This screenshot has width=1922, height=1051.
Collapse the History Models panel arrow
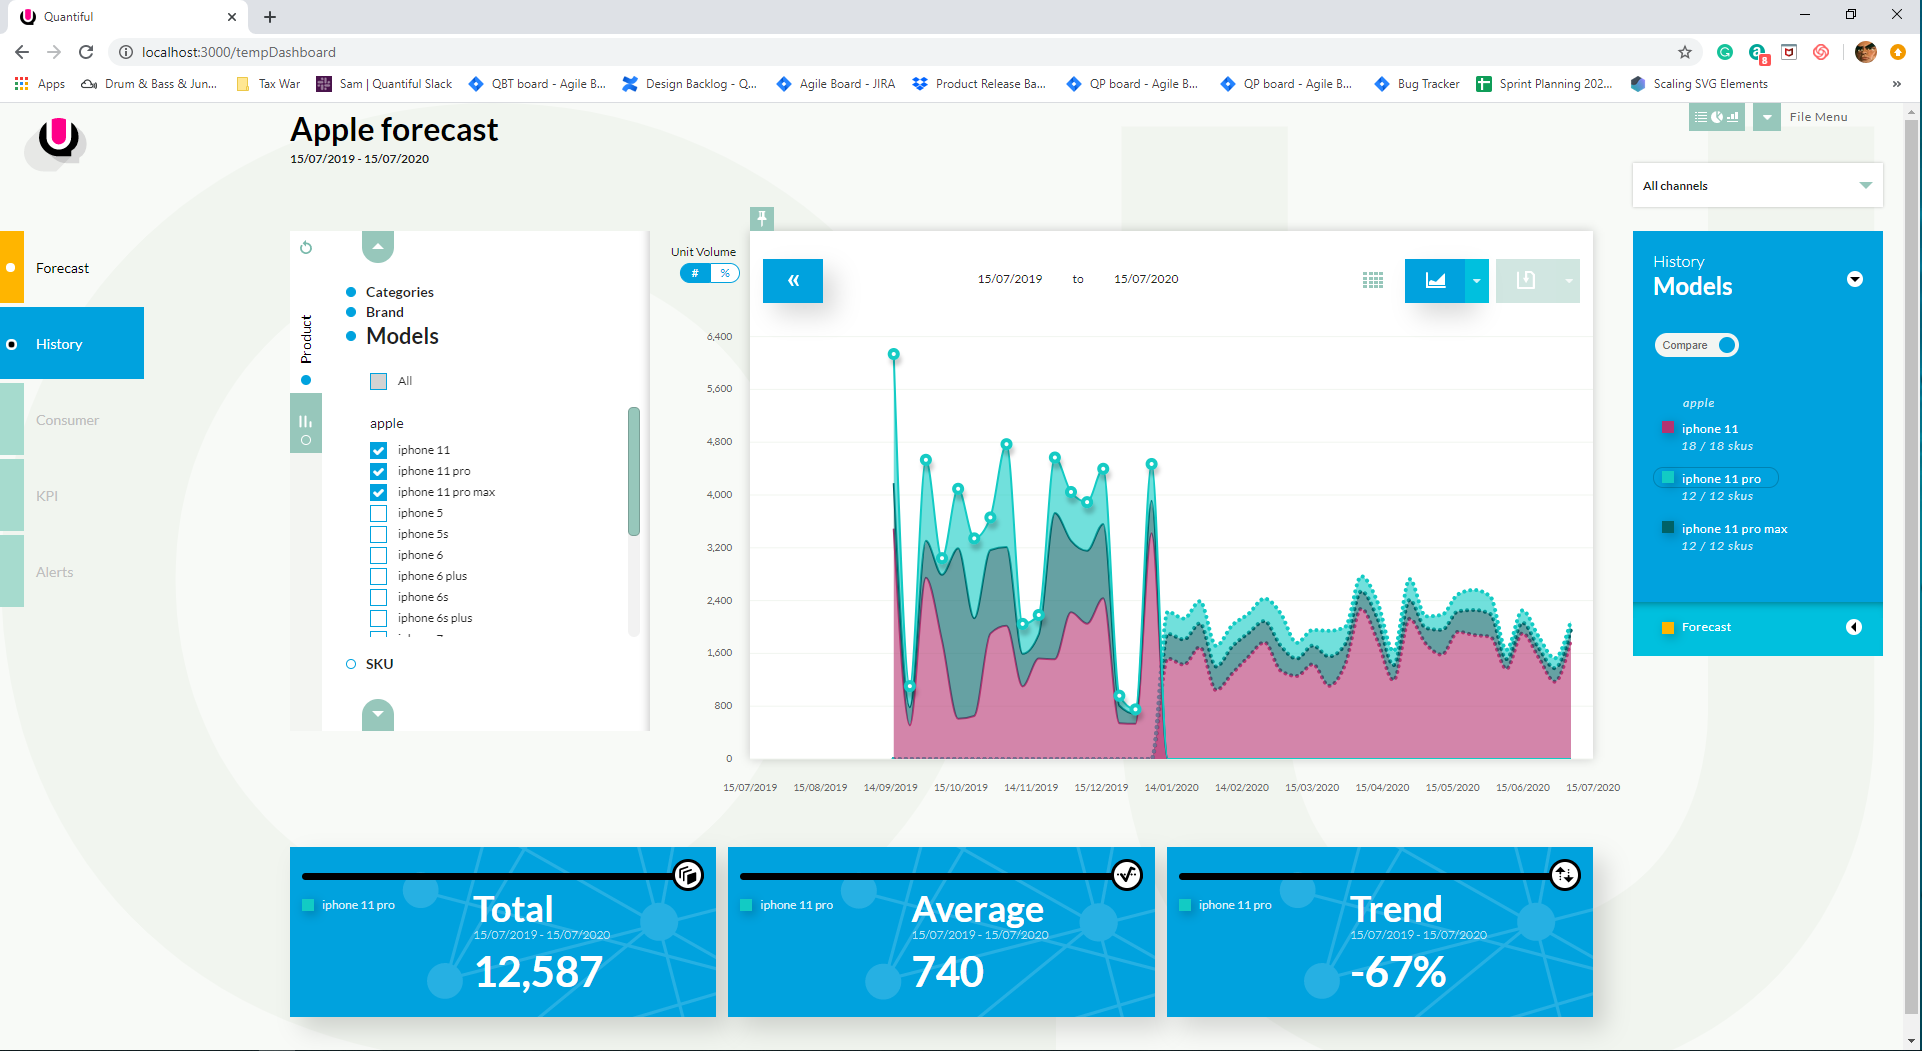click(x=1855, y=279)
